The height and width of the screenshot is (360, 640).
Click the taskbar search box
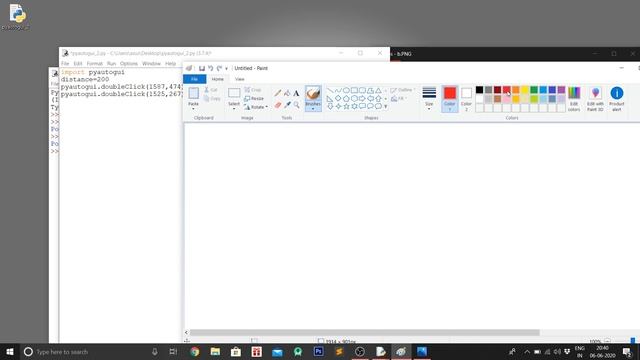[91, 352]
